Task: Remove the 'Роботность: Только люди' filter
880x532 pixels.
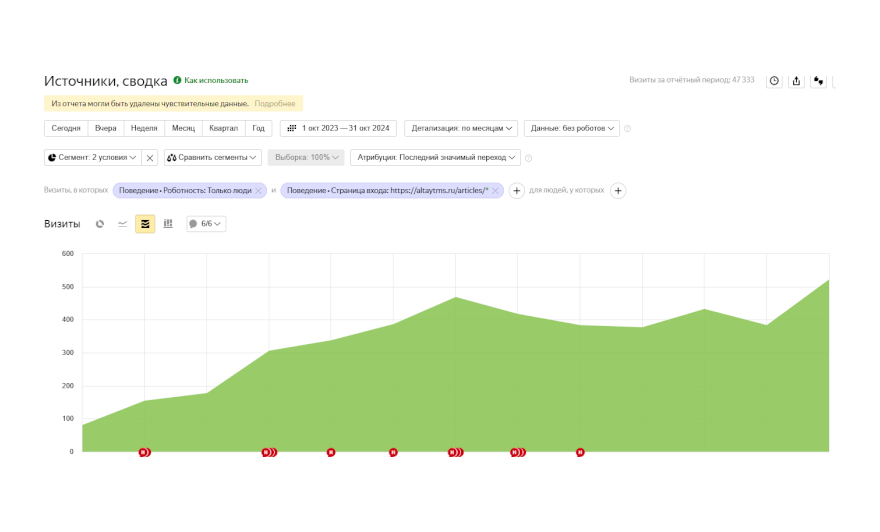Action: pyautogui.click(x=258, y=190)
